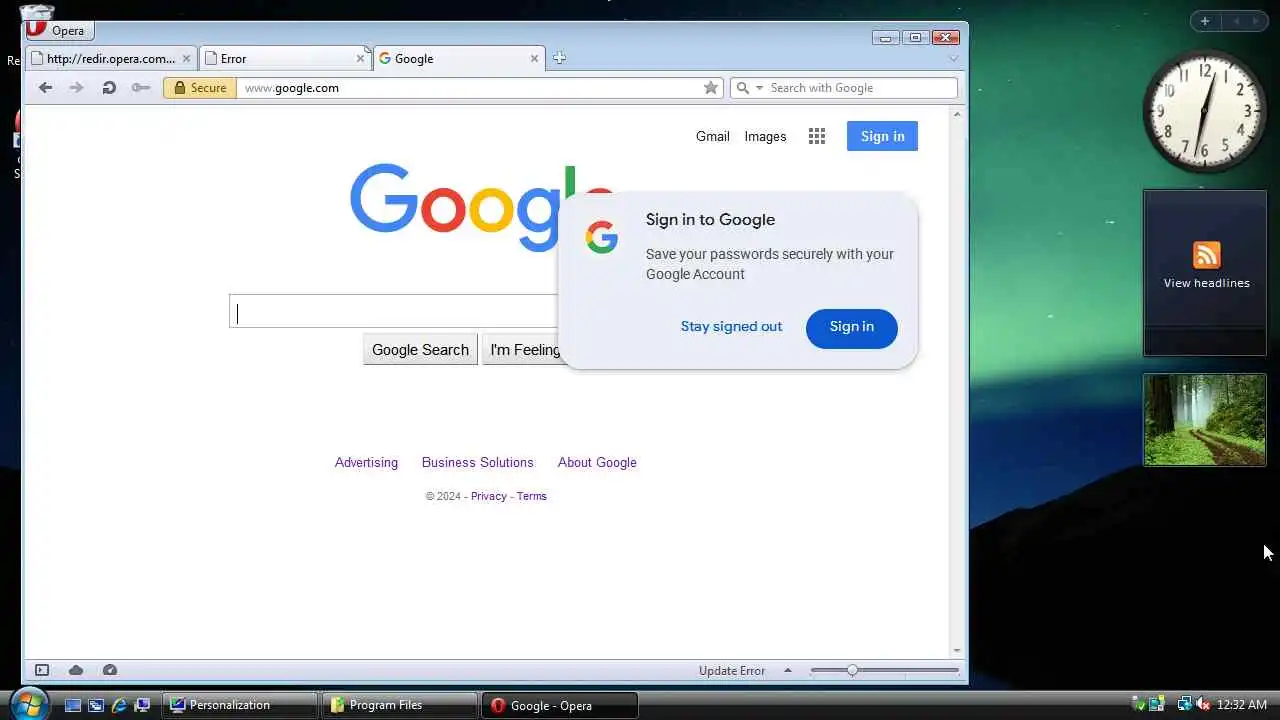Switch to the Error tab
This screenshot has height=720, width=1280.
(284, 59)
